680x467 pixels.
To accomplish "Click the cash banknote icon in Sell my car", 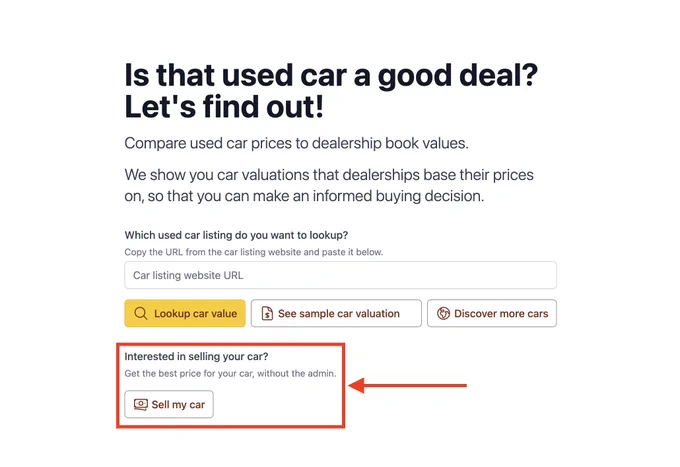I will (x=141, y=405).
